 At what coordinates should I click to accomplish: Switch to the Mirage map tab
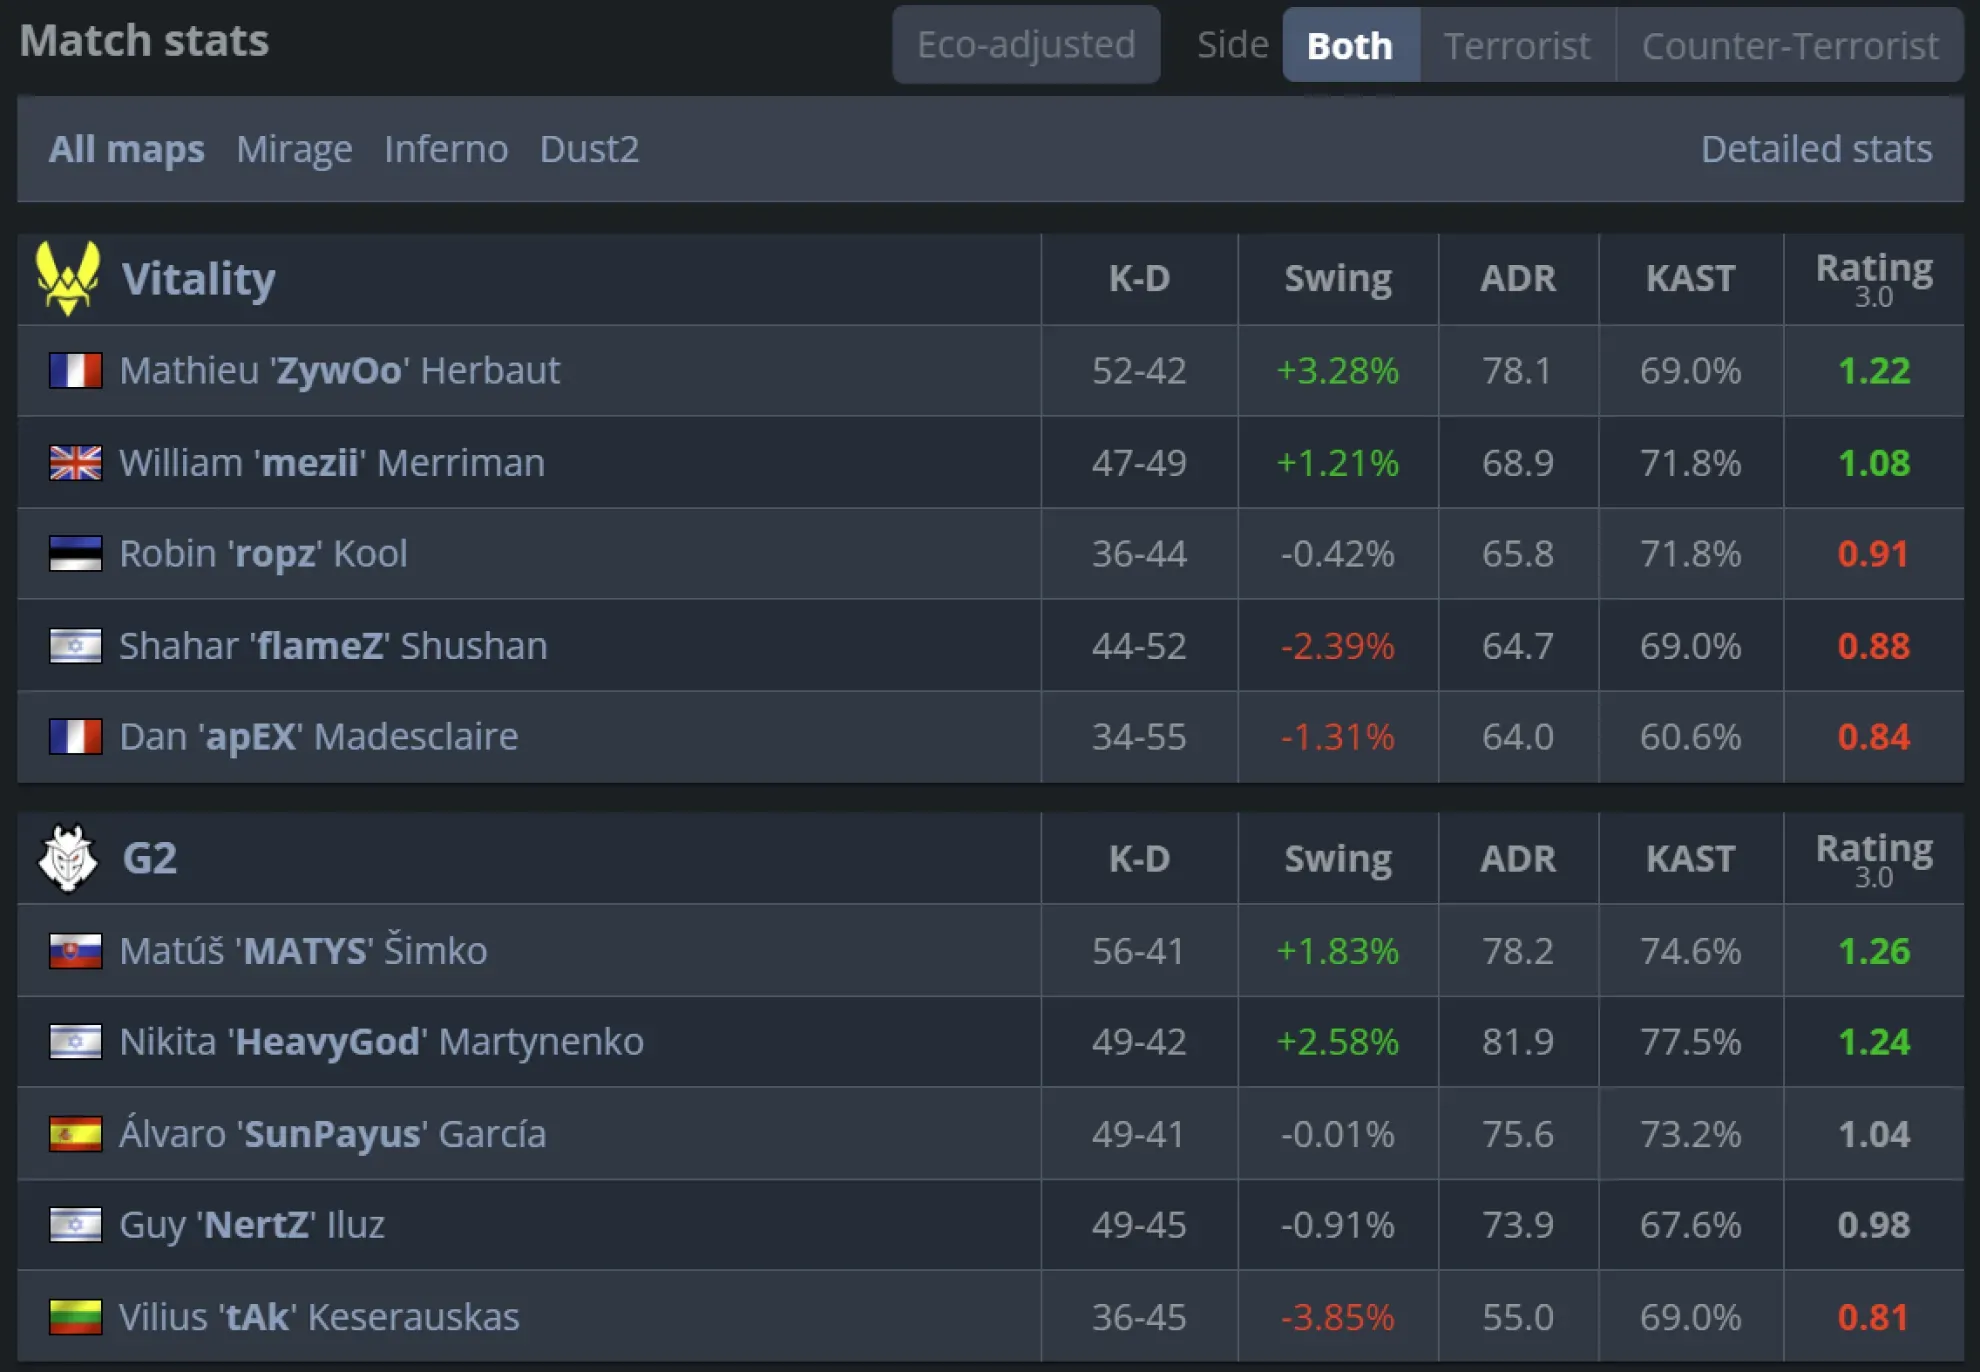point(294,149)
